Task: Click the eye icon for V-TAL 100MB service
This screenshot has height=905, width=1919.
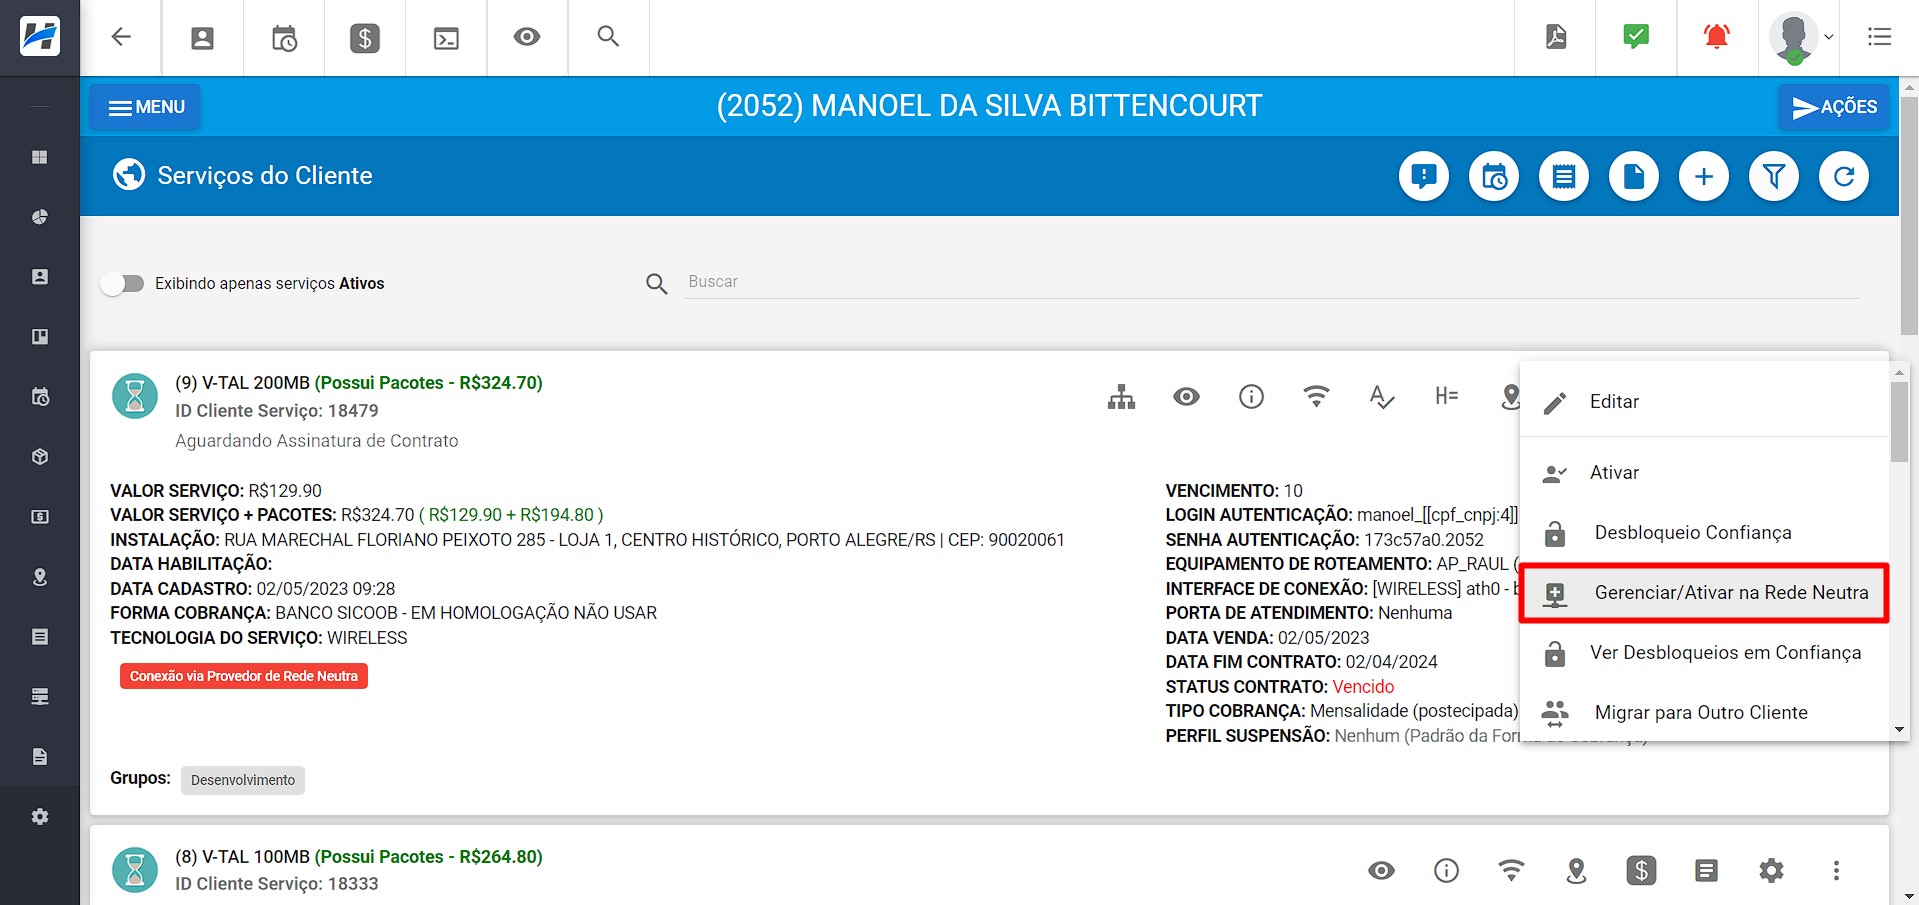Action: 1382,871
